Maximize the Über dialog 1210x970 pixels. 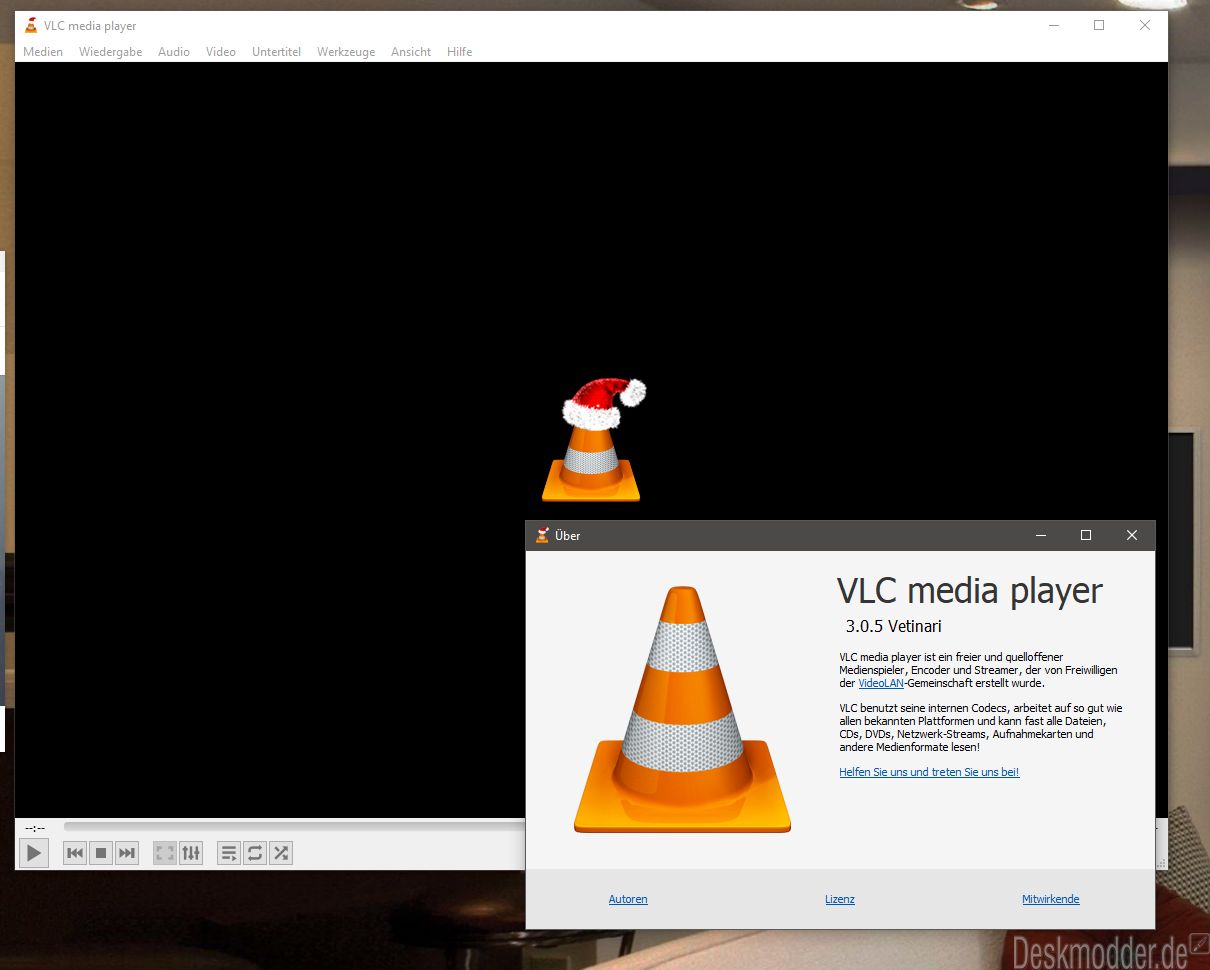(1086, 535)
